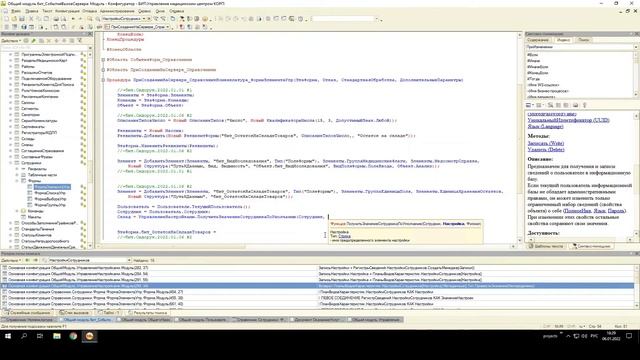640x360 pixels.
Task: Select the Макеты item in the tree
Action: tap(34, 217)
